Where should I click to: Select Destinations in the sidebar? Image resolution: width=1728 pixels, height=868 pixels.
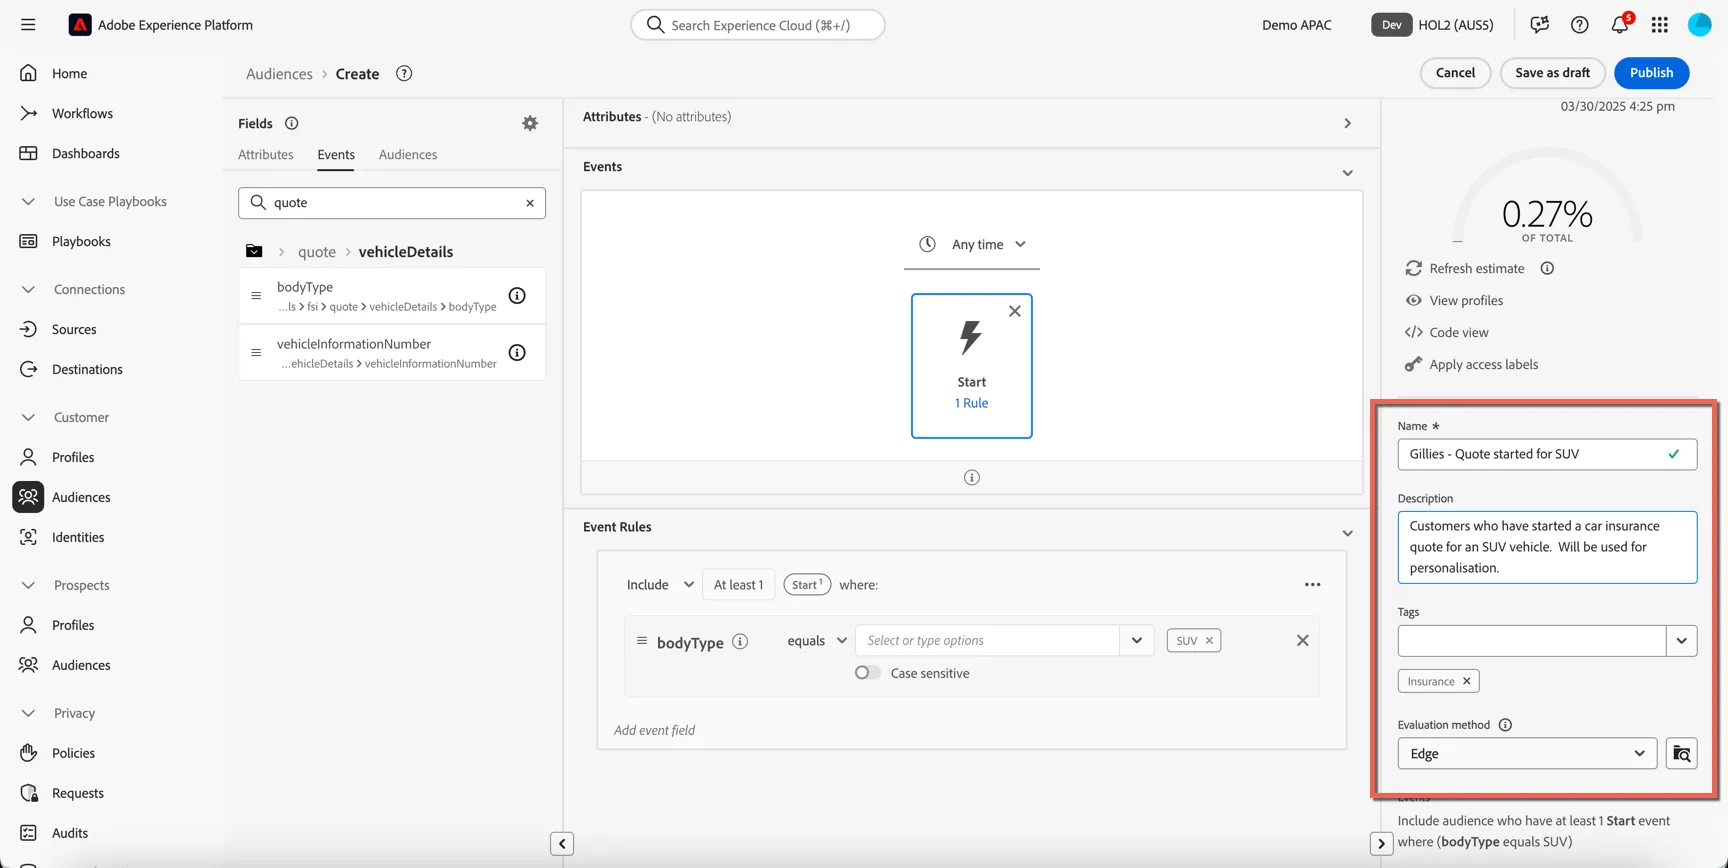pyautogui.click(x=87, y=369)
